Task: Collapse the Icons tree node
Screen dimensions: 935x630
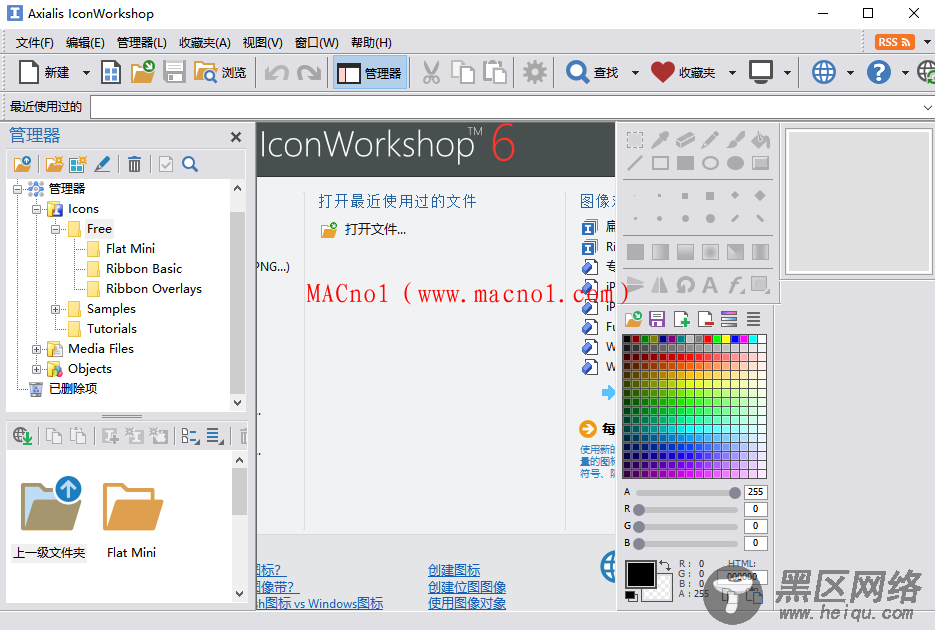Action: pos(36,210)
